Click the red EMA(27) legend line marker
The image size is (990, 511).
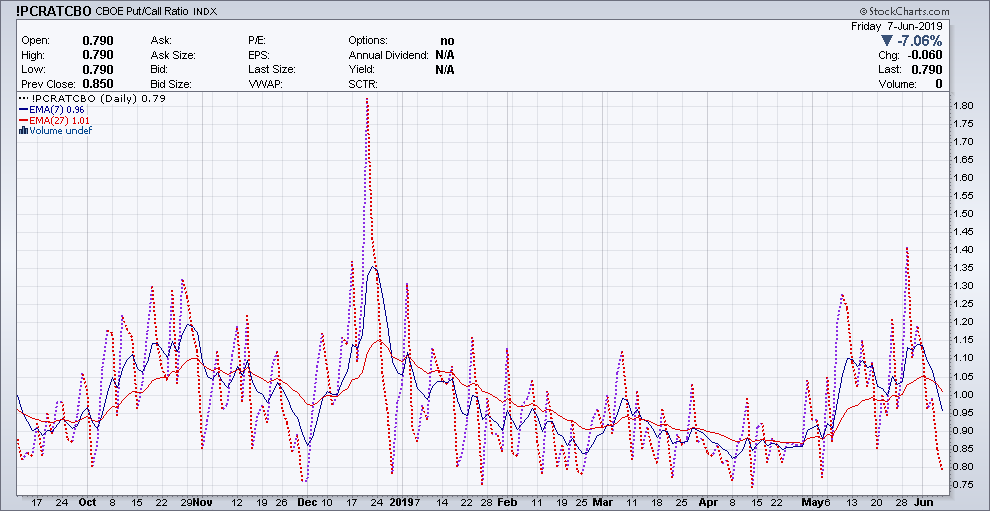pos(23,121)
